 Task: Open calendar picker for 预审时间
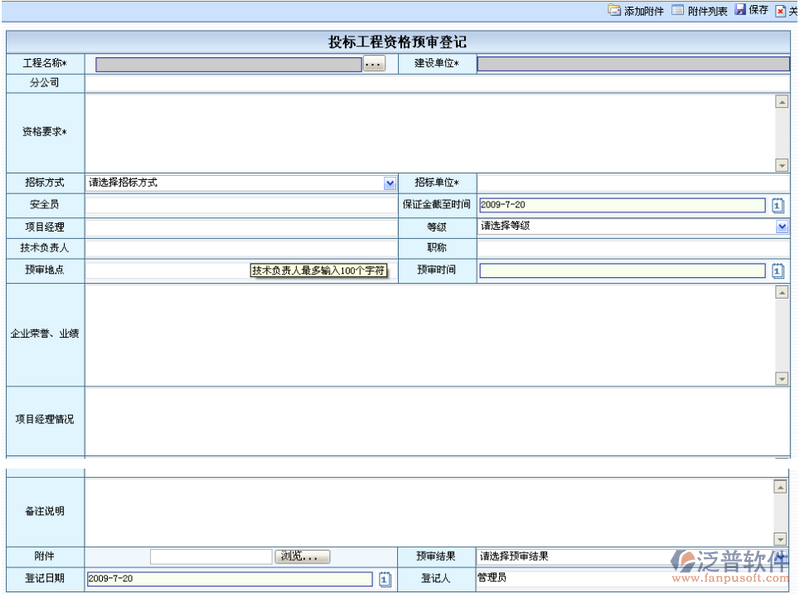click(778, 270)
